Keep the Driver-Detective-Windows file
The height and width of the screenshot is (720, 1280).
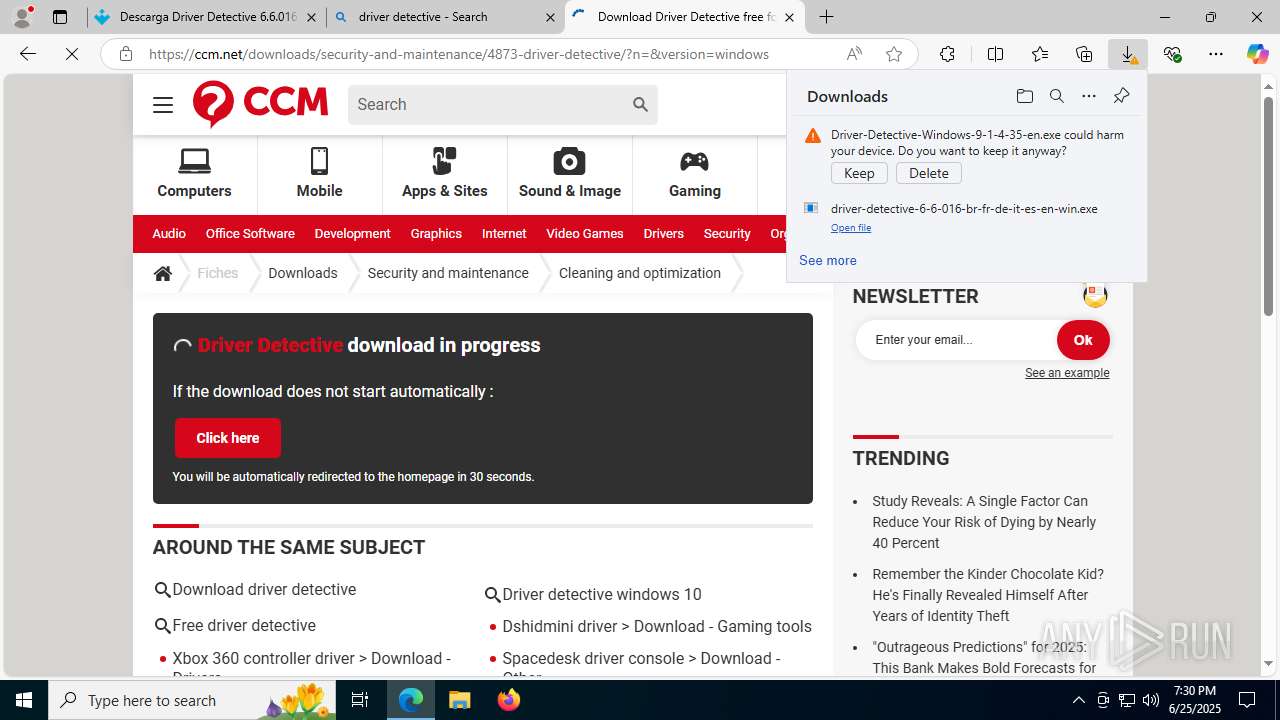tap(859, 173)
